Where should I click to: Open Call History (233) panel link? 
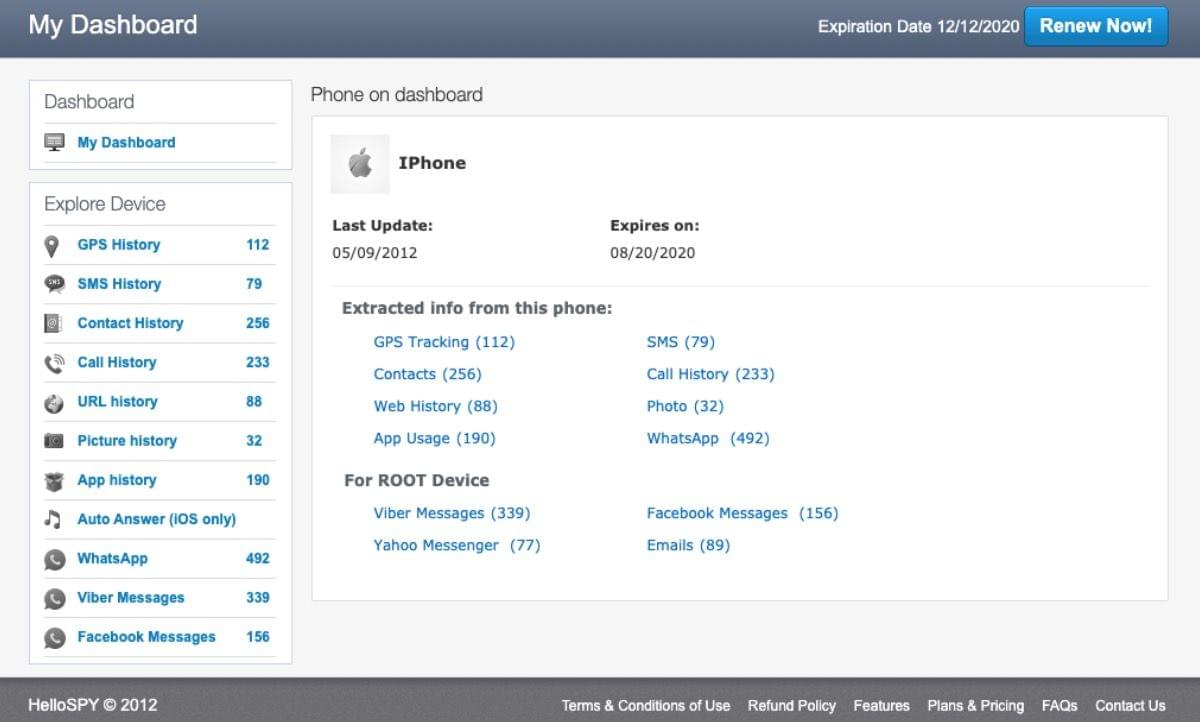[711, 374]
